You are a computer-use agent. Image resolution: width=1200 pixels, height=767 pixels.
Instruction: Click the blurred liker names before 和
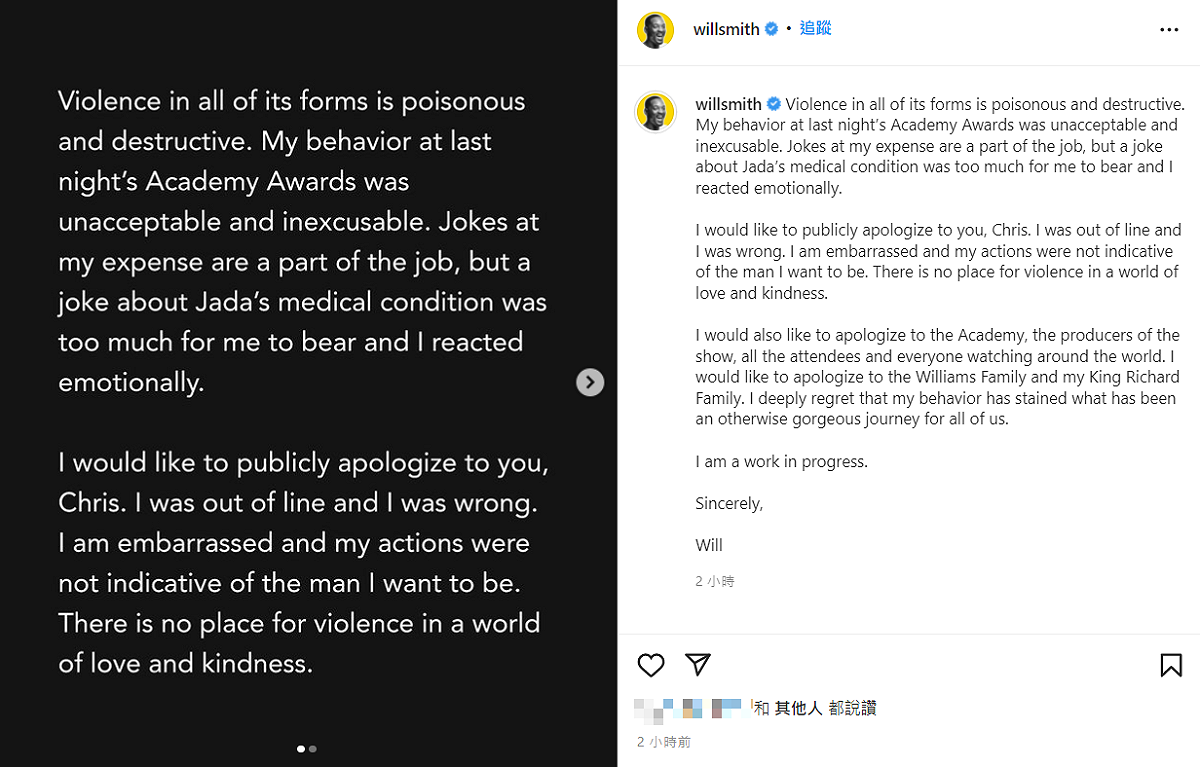point(688,708)
